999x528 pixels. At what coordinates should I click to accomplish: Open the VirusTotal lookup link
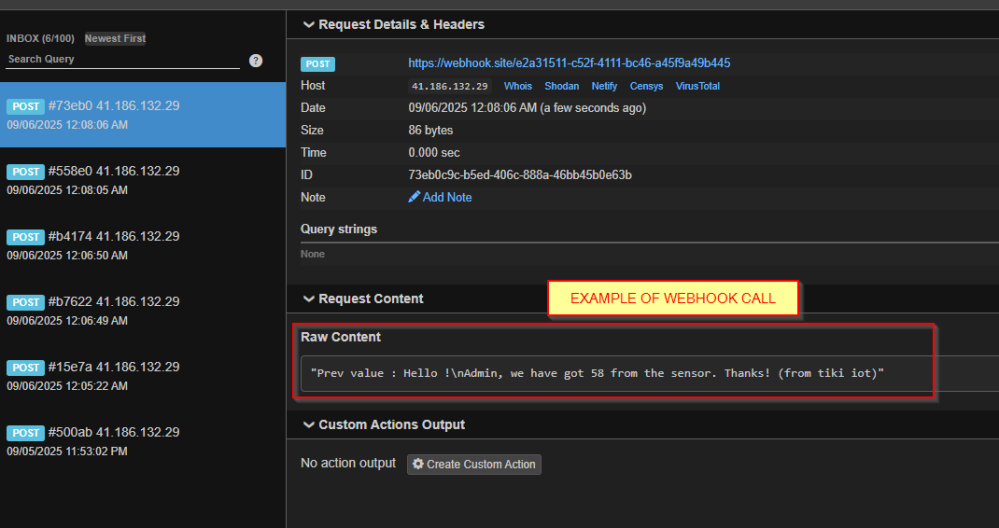tap(698, 86)
